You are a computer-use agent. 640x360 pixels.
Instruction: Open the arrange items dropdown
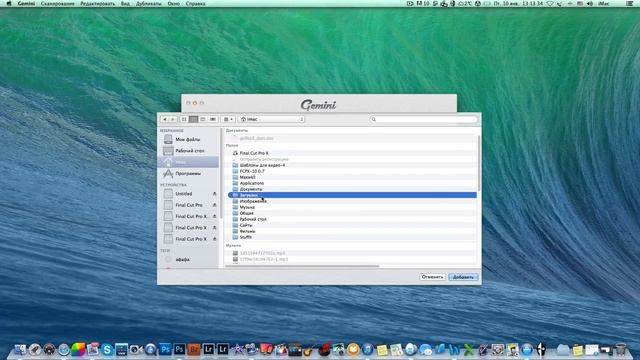(x=228, y=119)
